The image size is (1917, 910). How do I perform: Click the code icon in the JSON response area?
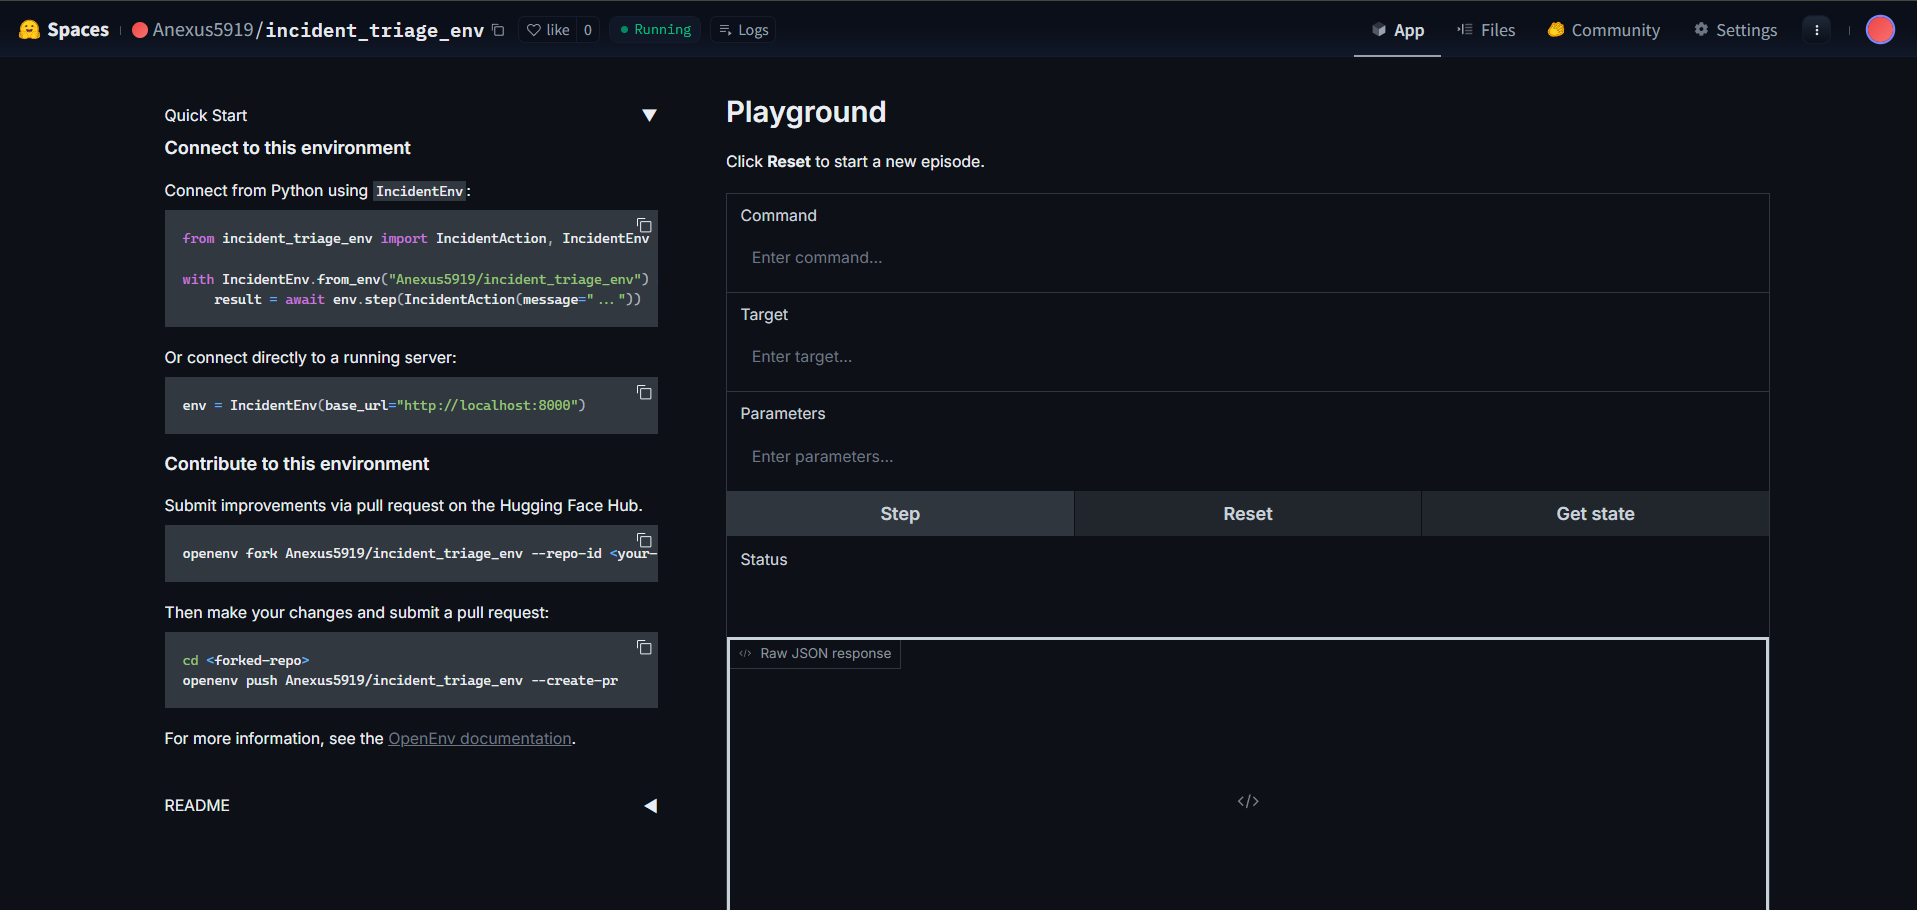click(x=1248, y=801)
